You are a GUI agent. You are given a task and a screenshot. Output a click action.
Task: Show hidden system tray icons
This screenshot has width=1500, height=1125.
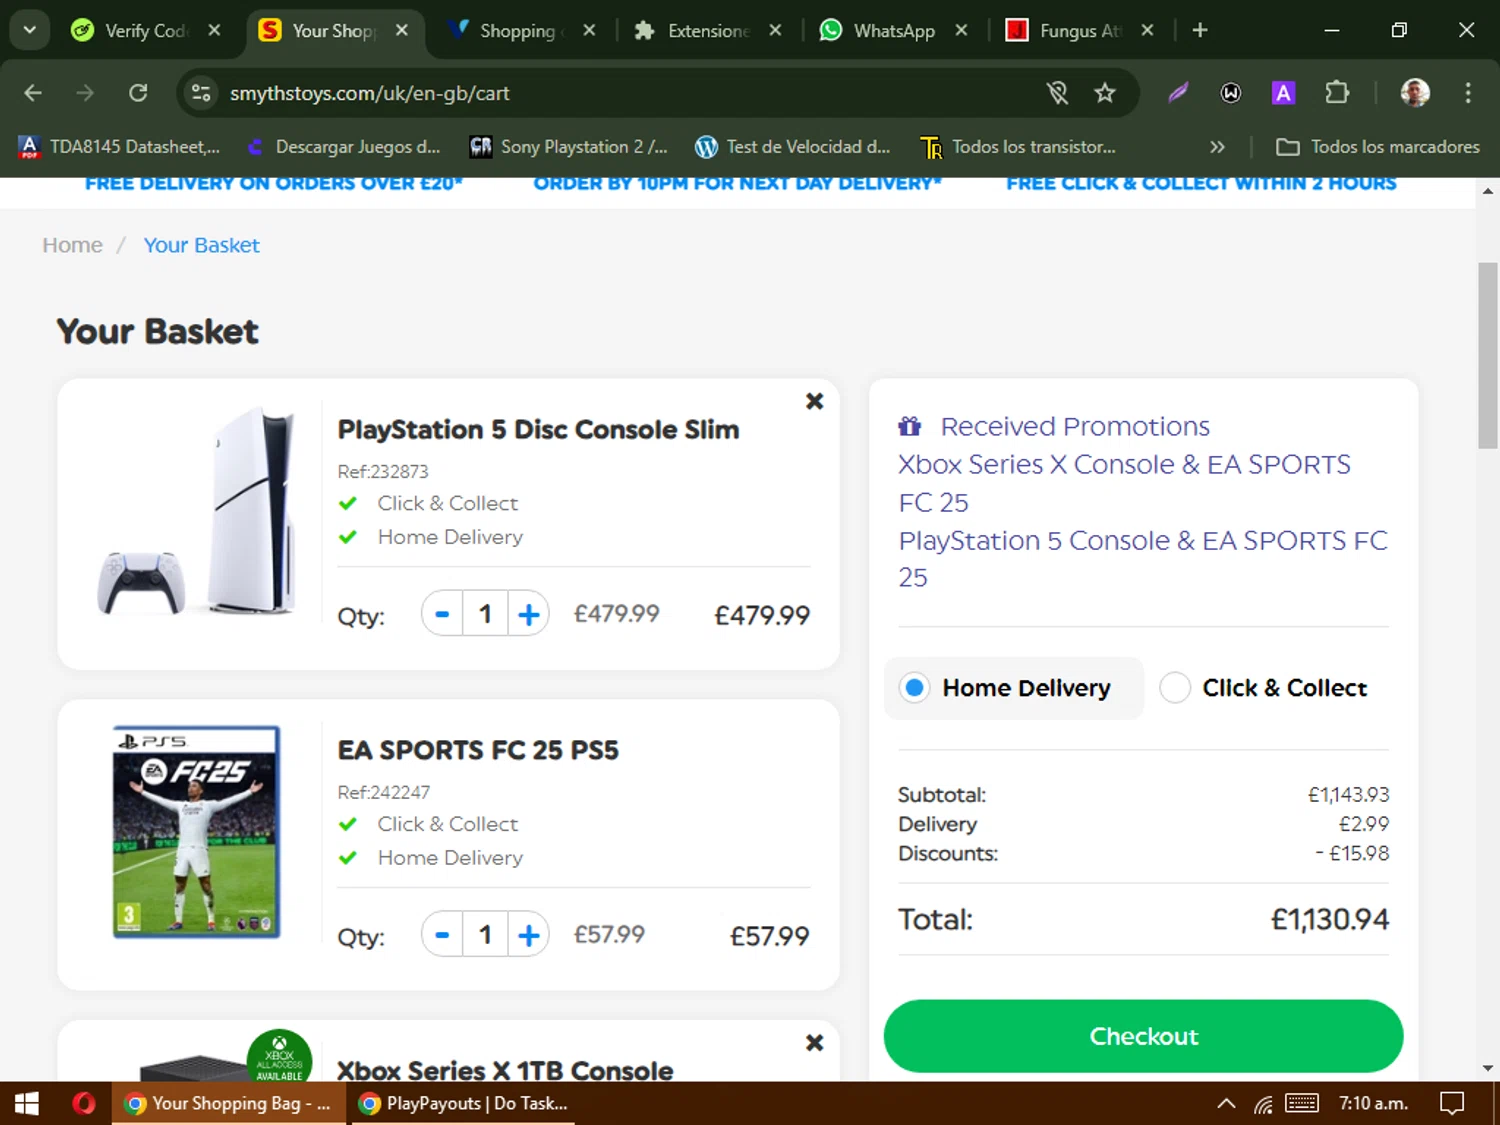(1226, 1103)
